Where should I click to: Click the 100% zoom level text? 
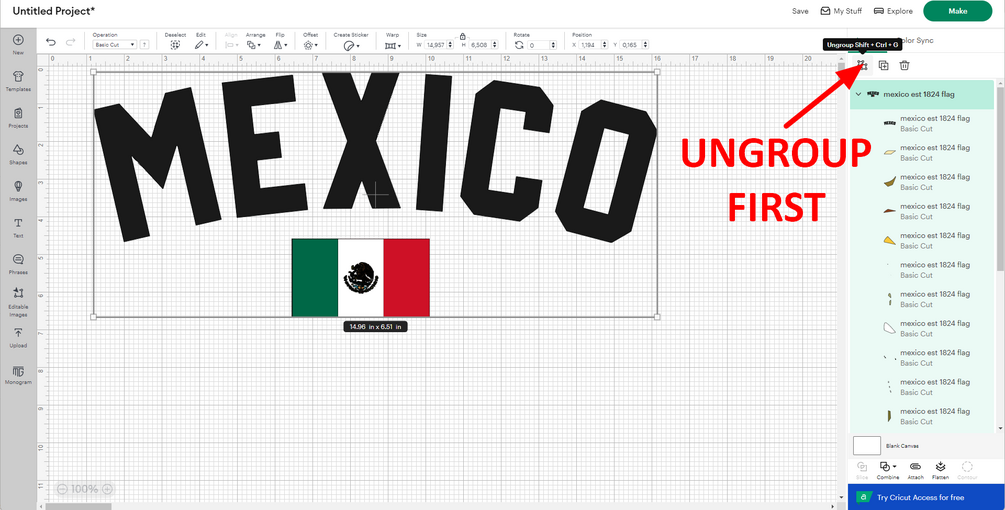pos(85,489)
